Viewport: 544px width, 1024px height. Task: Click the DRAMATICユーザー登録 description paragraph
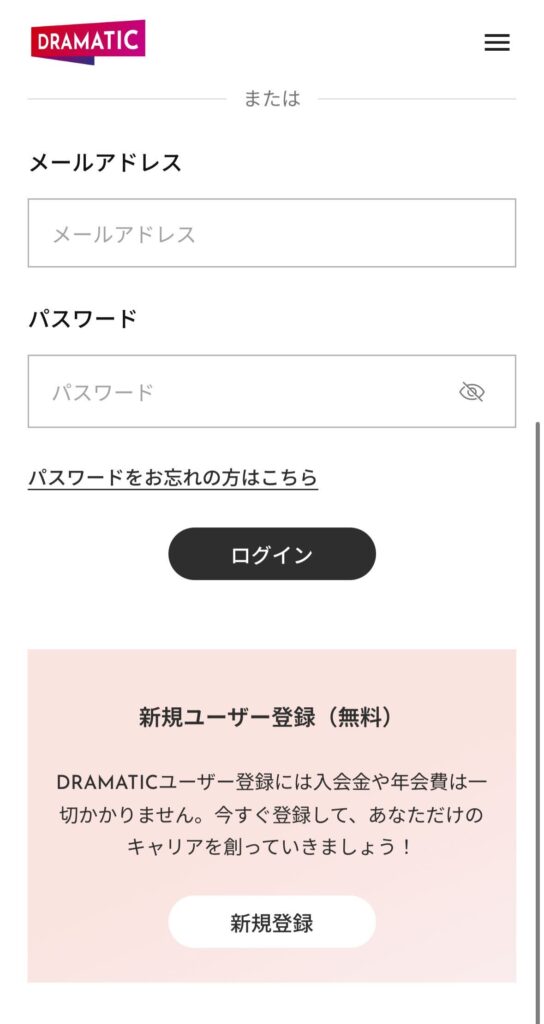[272, 814]
